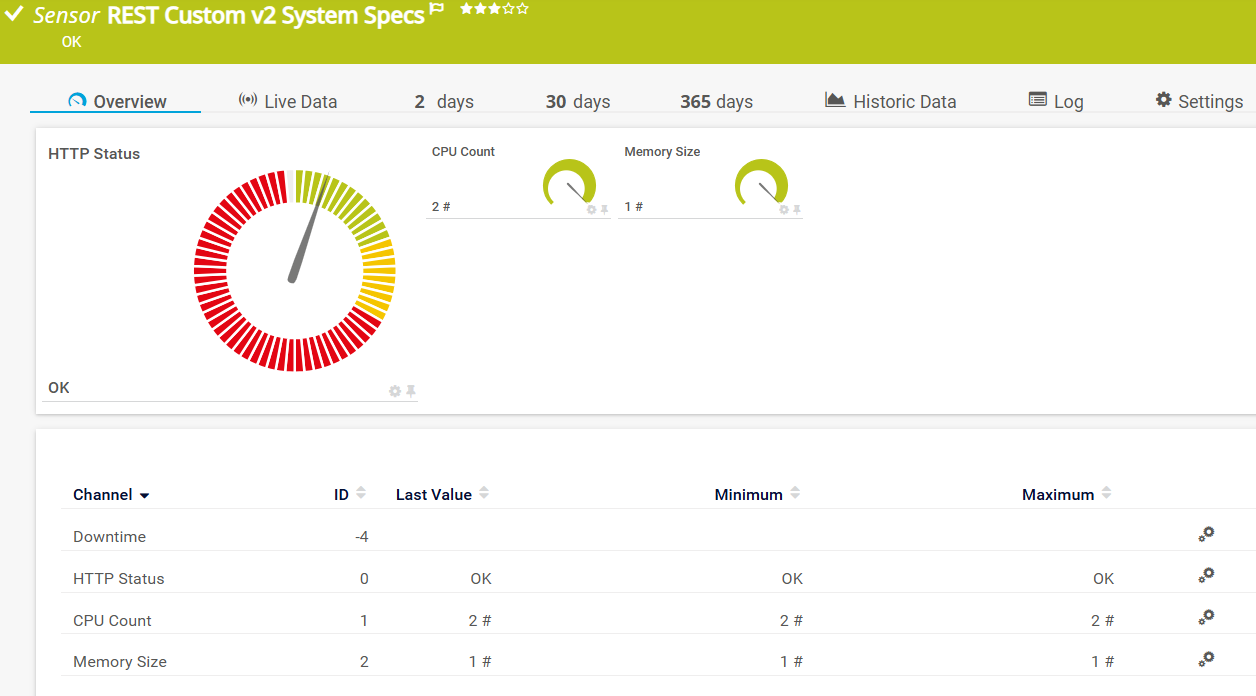Click the sensor OK checkmark status icon
This screenshot has width=1256, height=696.
click(14, 14)
